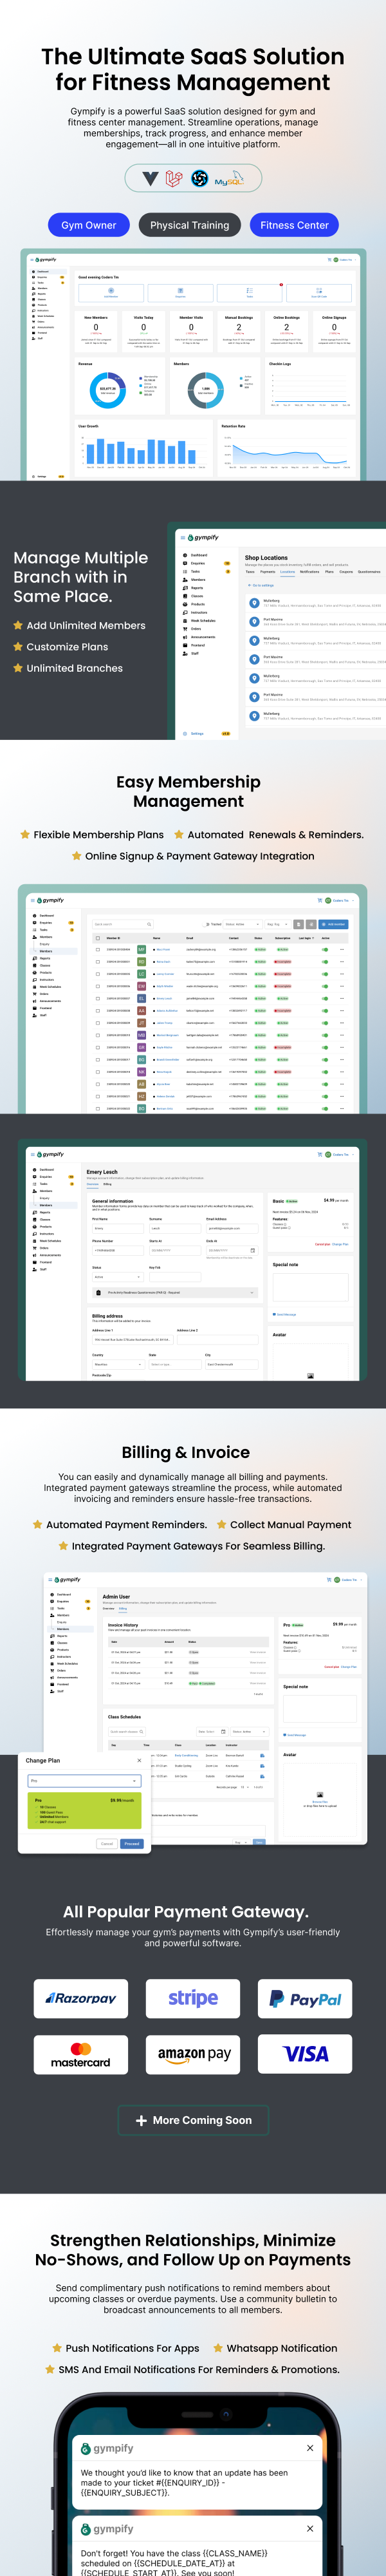The width and height of the screenshot is (386, 2576).
Task: Open the Coupons tab in Shop Locations
Action: 346,572
